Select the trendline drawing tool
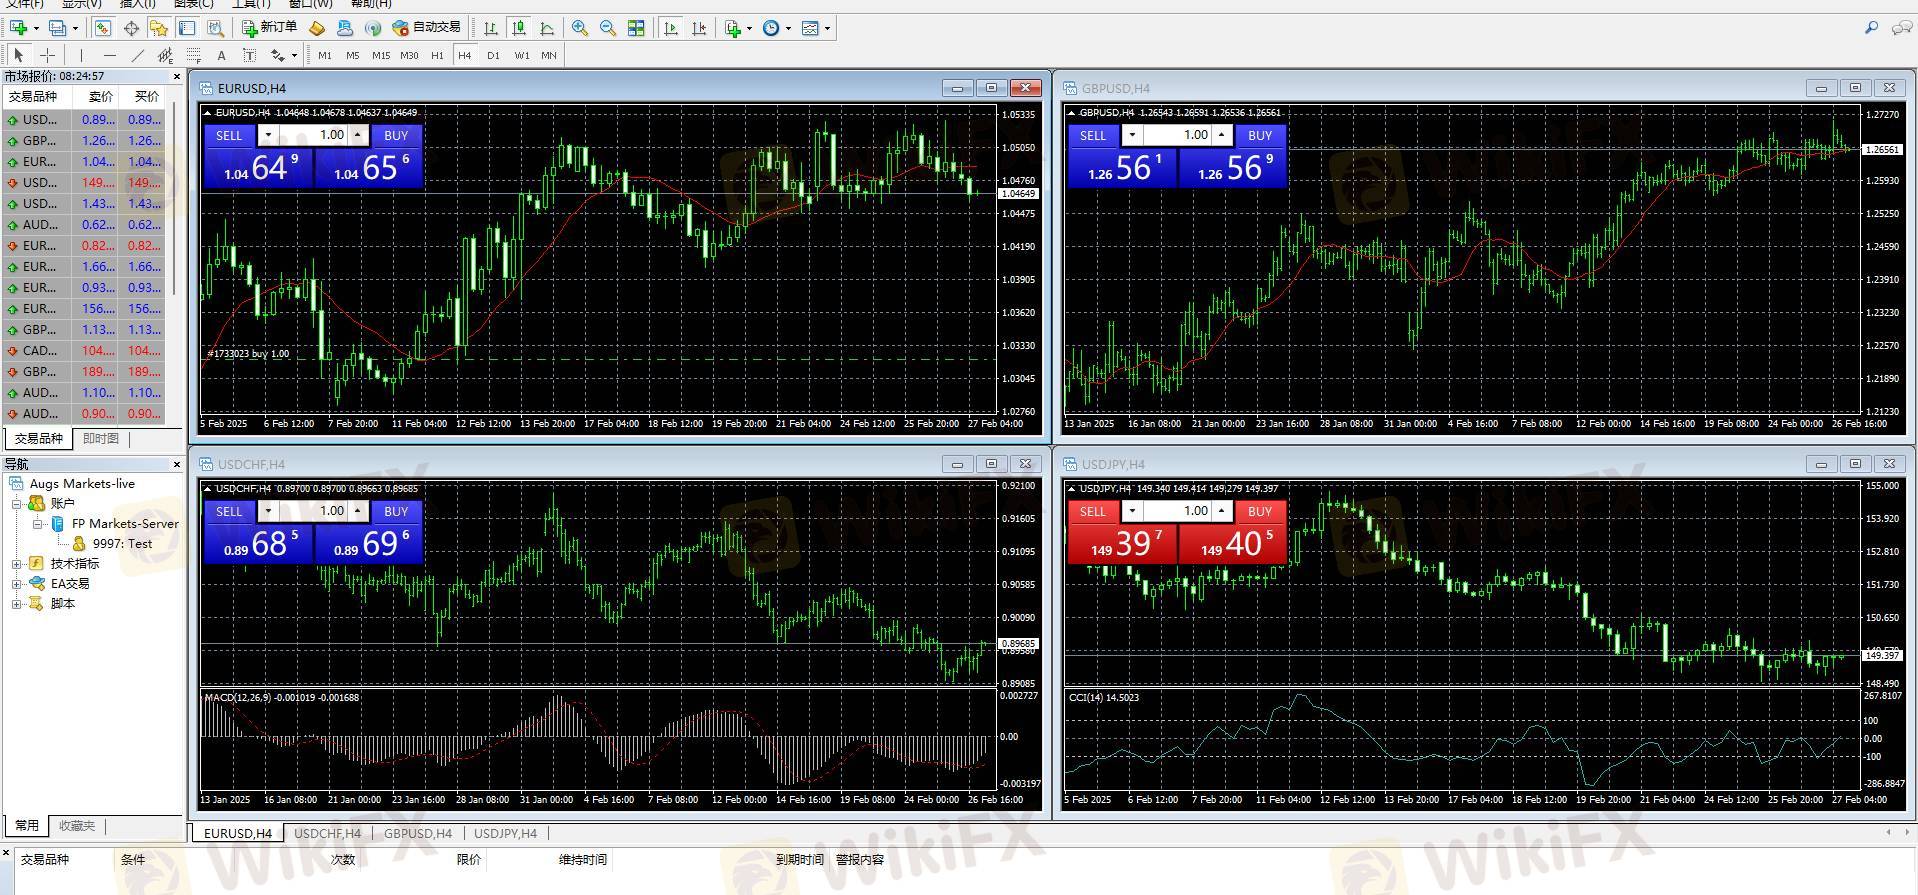 tap(137, 55)
